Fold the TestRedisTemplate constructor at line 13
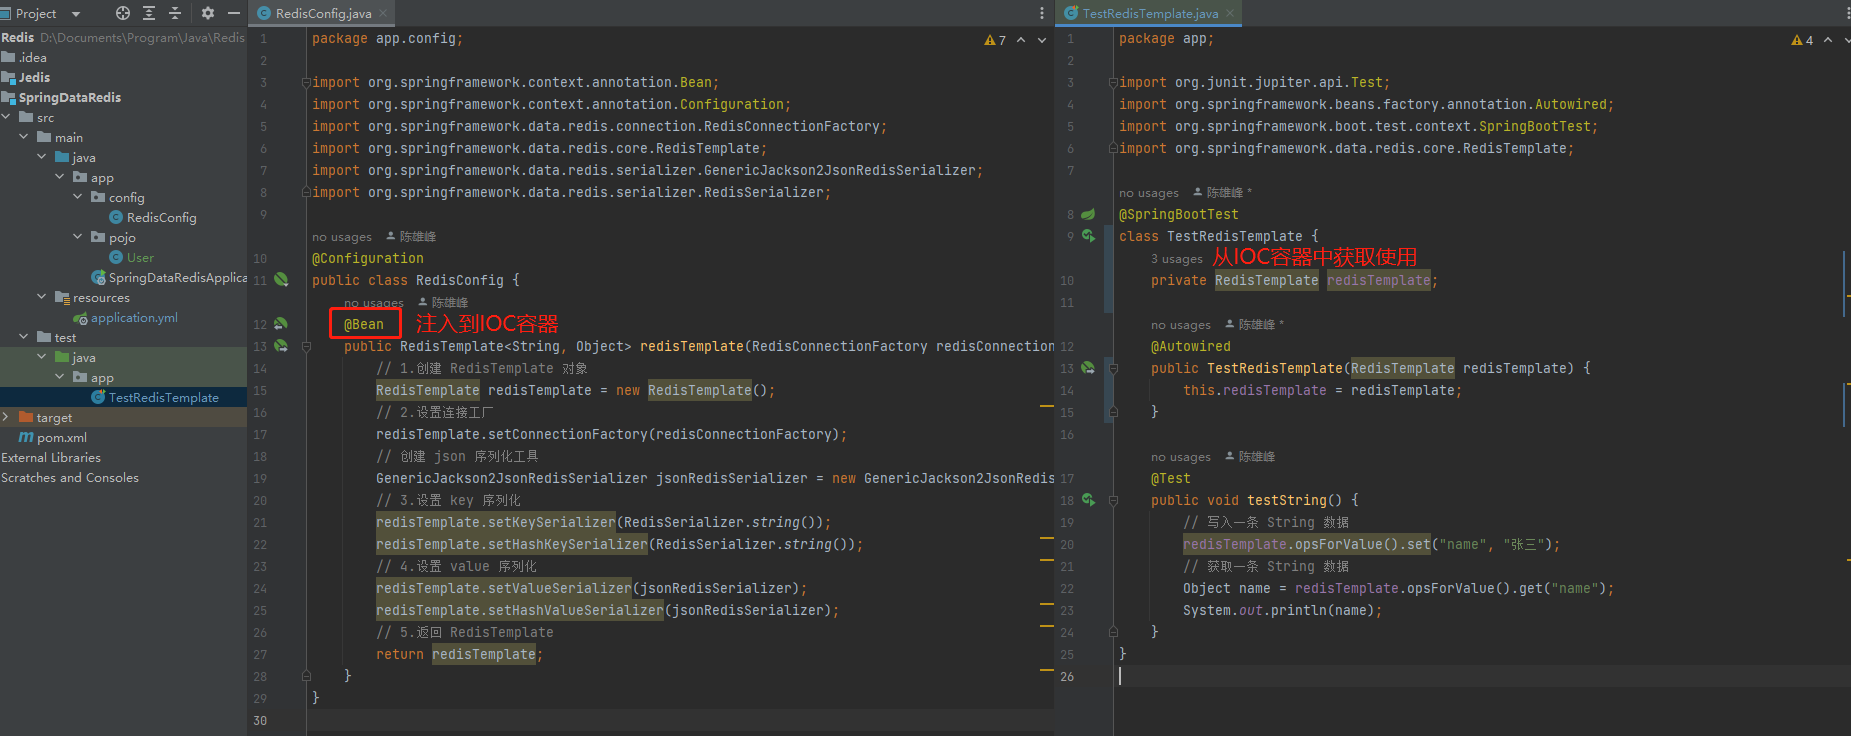This screenshot has height=736, width=1851. coord(1113,368)
